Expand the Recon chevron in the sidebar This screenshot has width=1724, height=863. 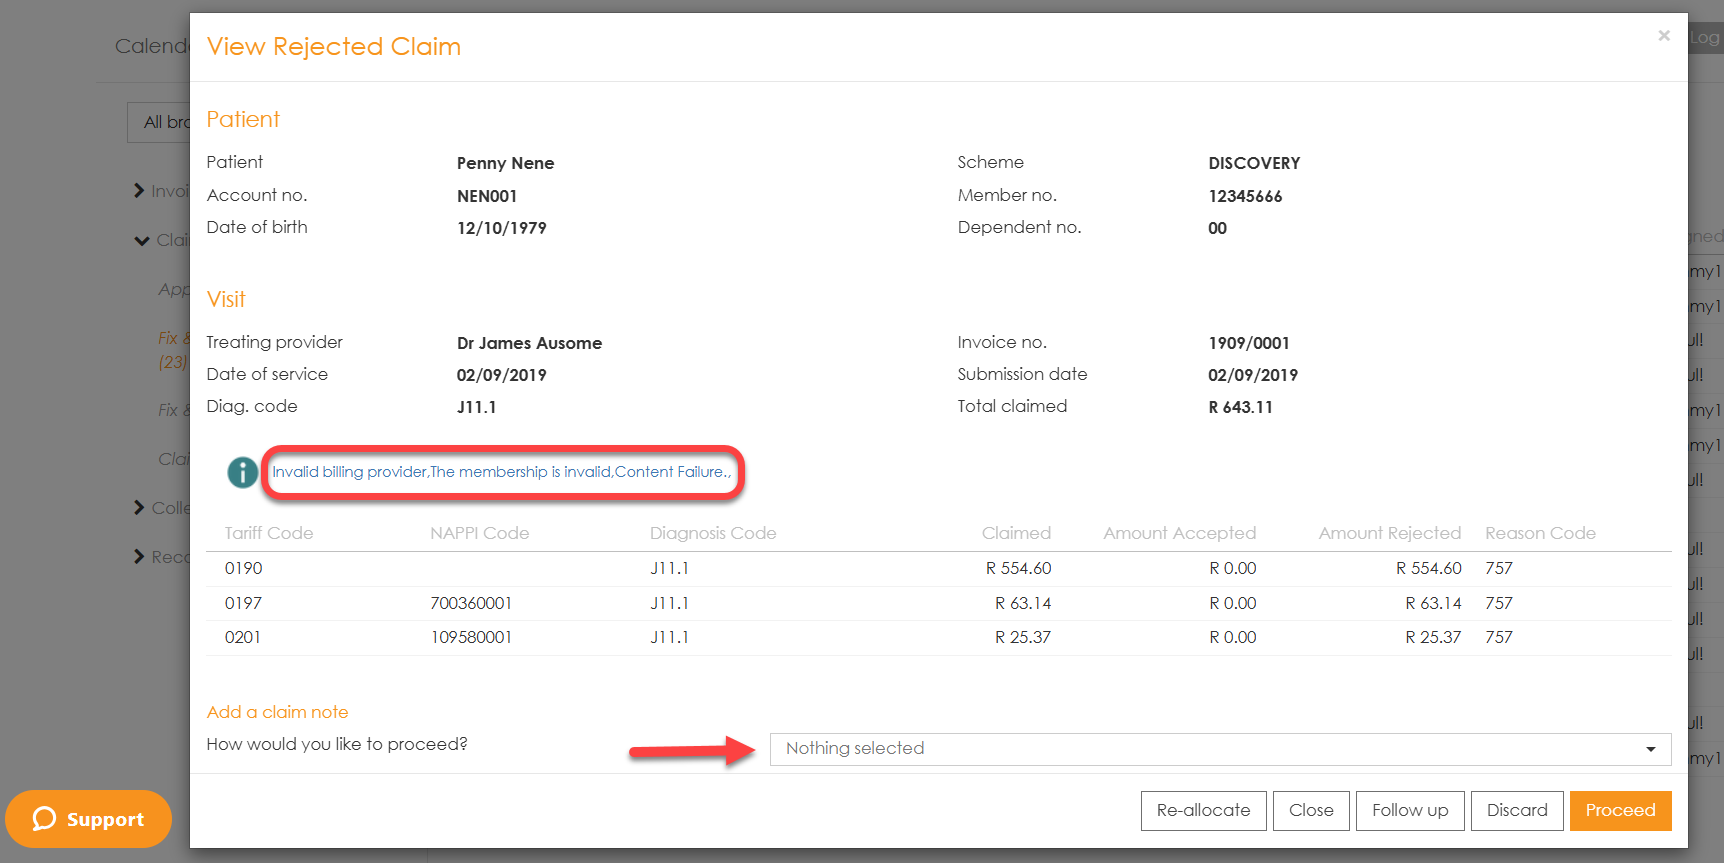click(x=139, y=556)
